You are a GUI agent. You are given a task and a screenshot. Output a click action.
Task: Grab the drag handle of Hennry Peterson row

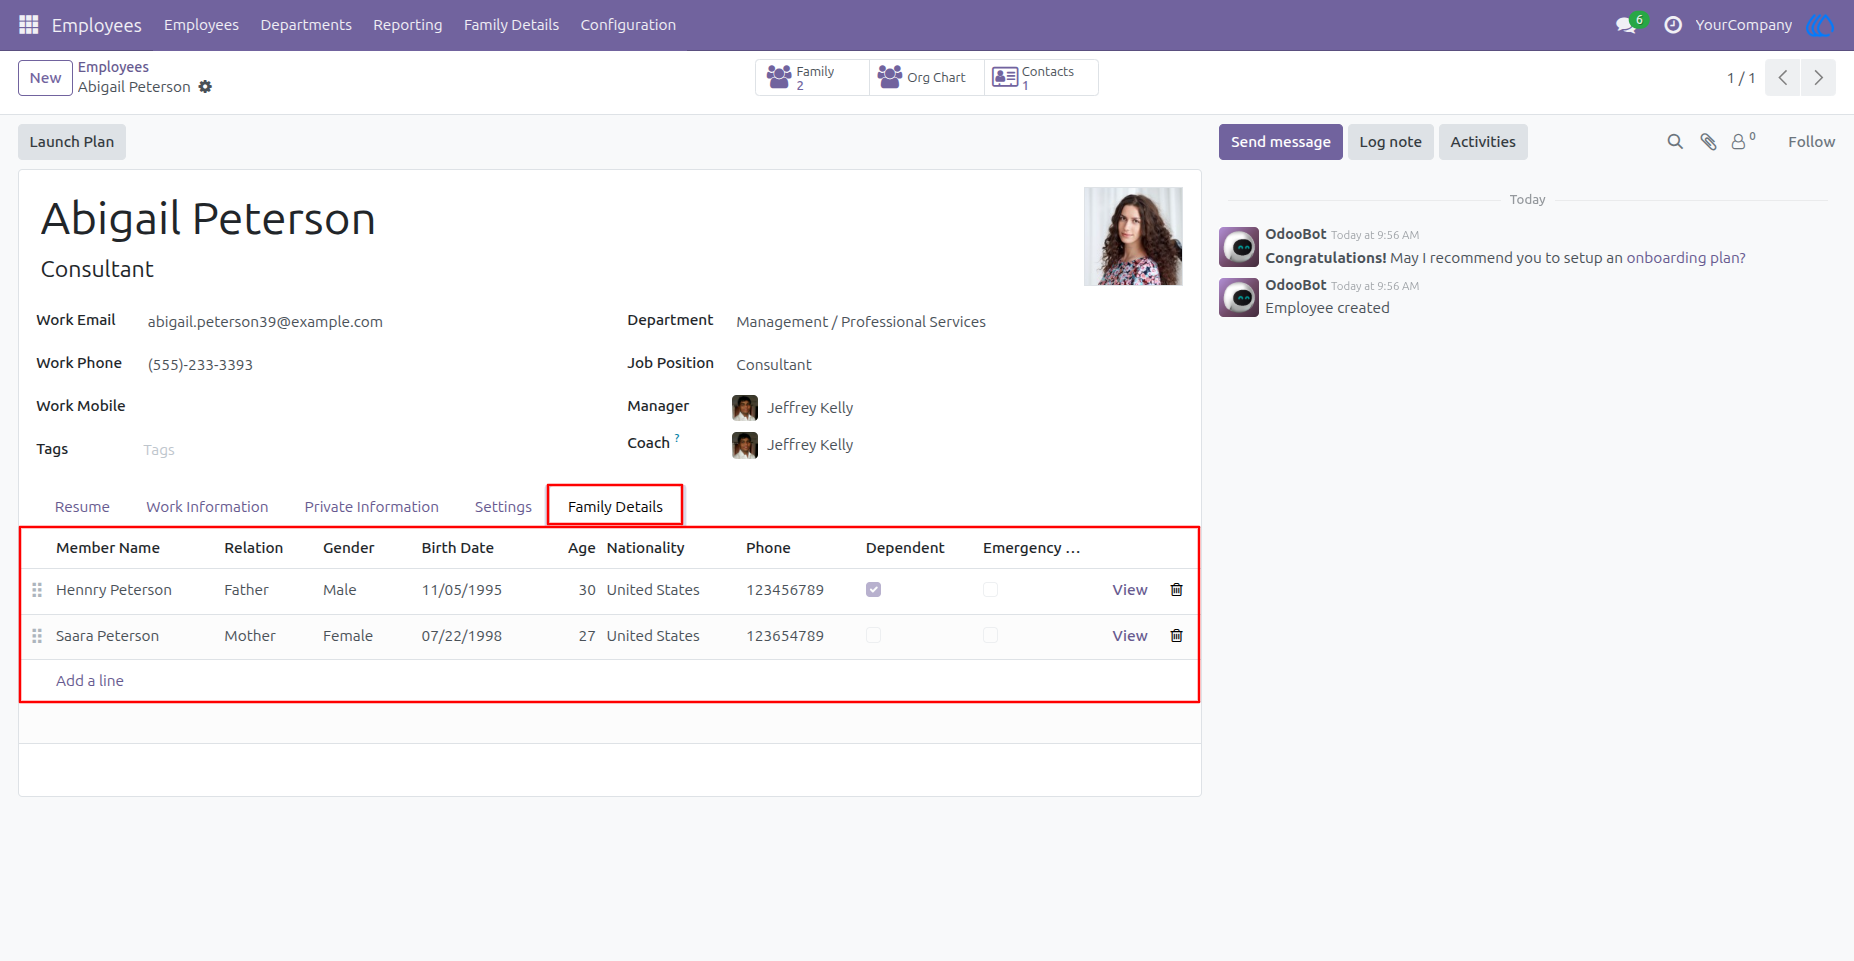(37, 590)
